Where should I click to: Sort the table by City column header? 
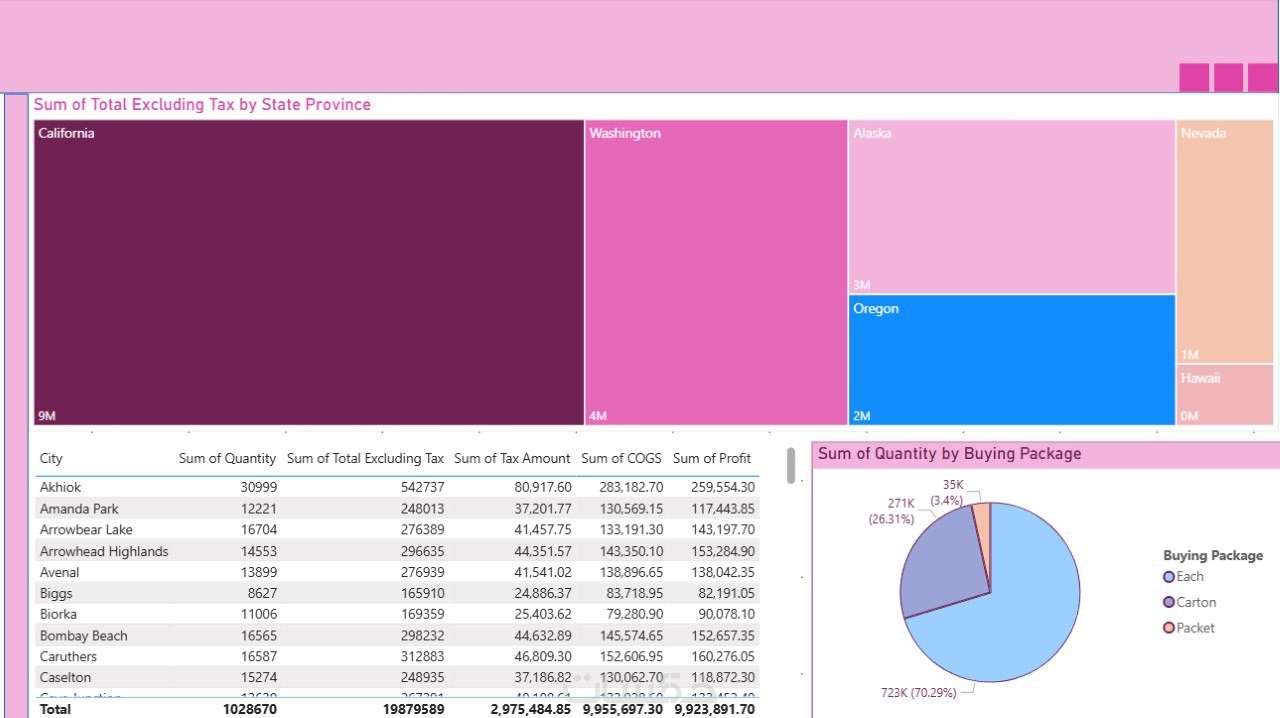51,458
